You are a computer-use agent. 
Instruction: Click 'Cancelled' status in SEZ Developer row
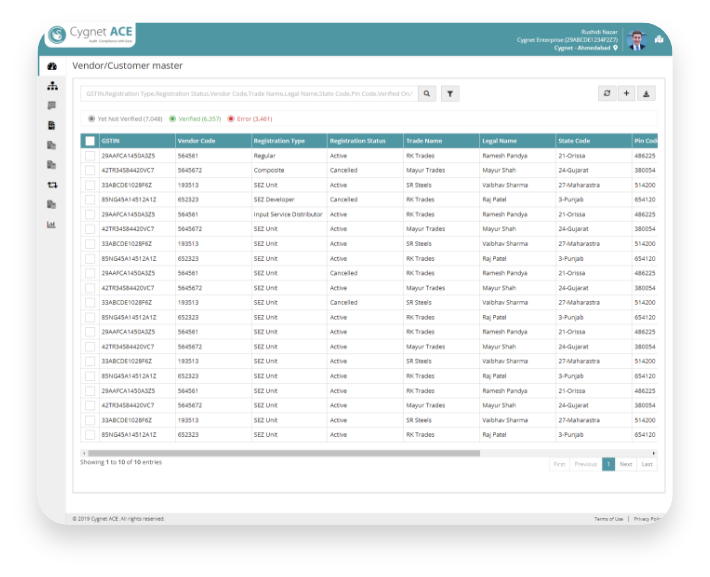click(x=344, y=200)
